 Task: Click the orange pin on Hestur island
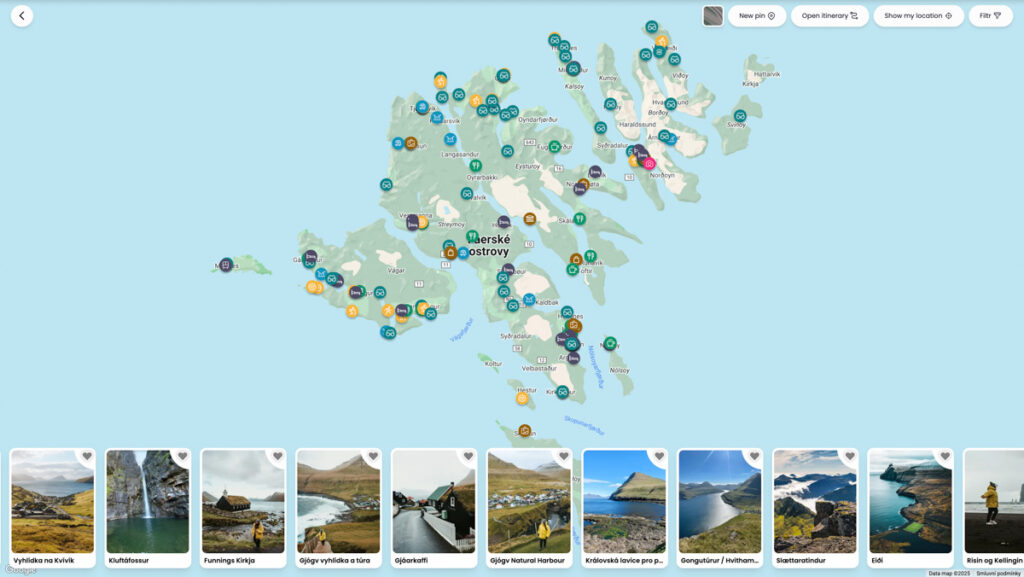[522, 398]
